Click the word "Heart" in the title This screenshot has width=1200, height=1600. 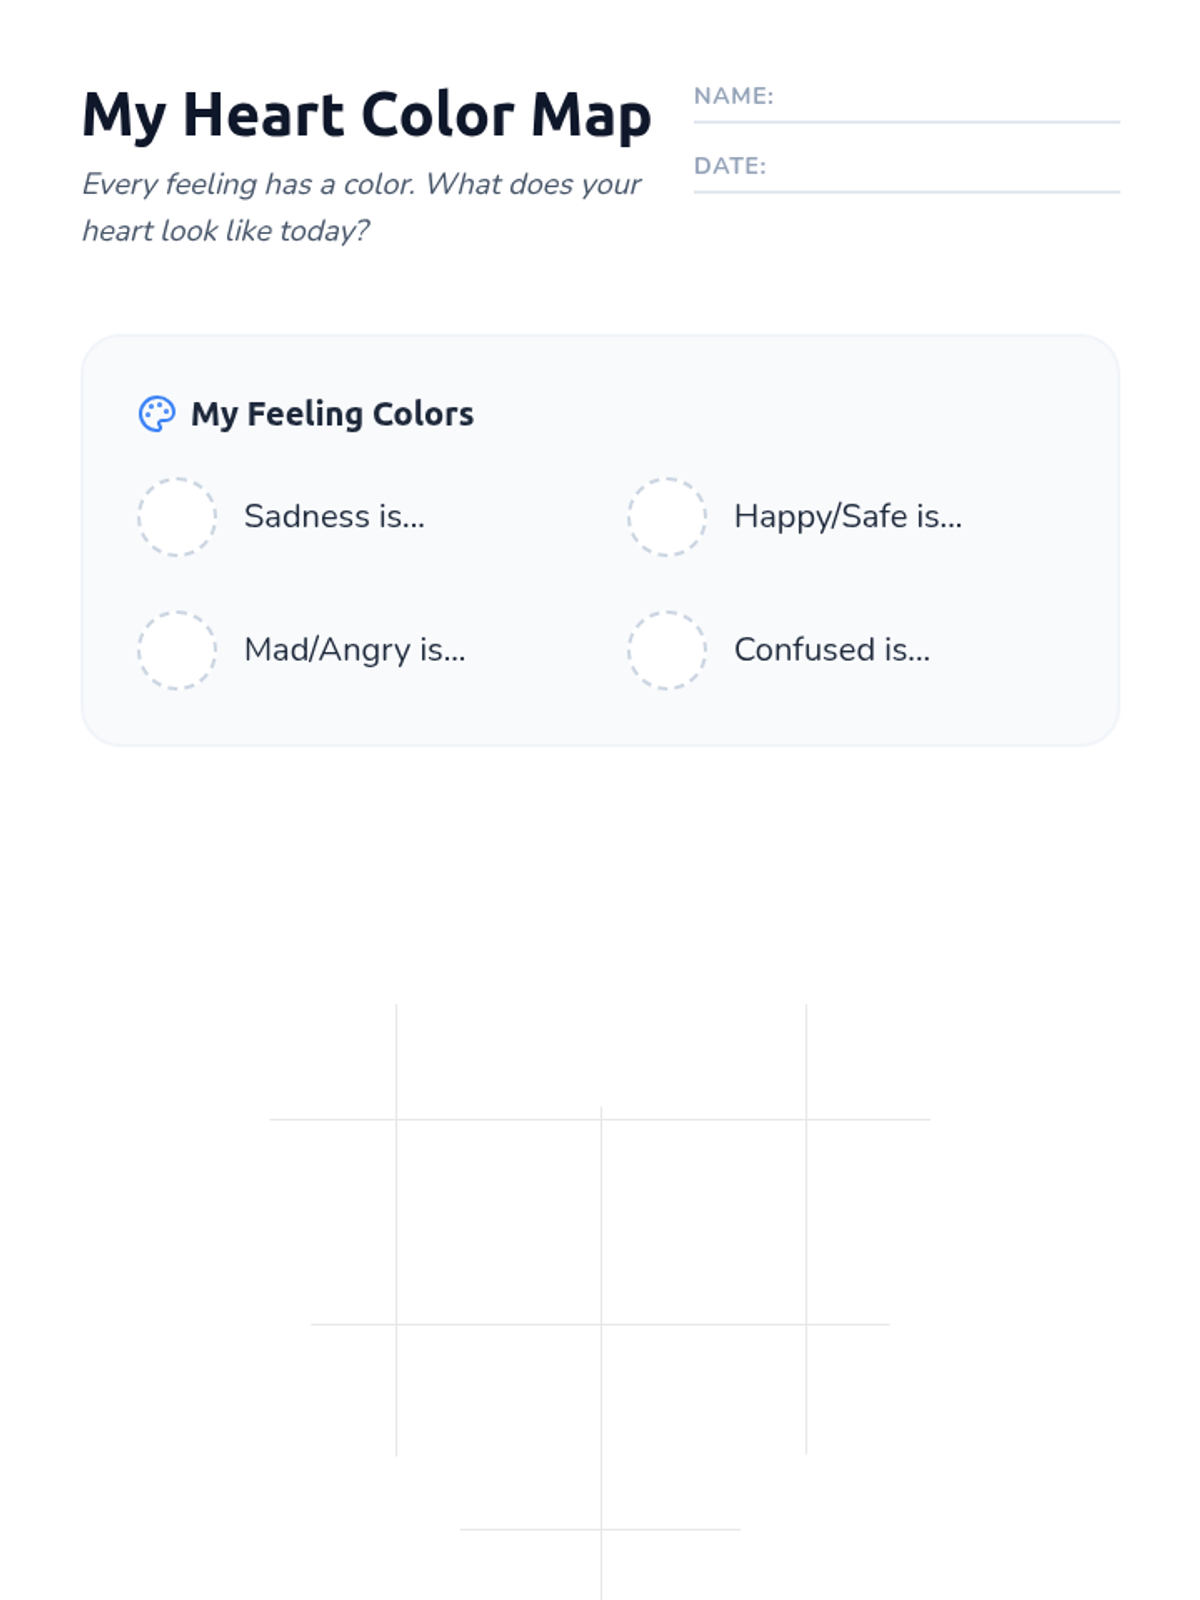point(264,115)
